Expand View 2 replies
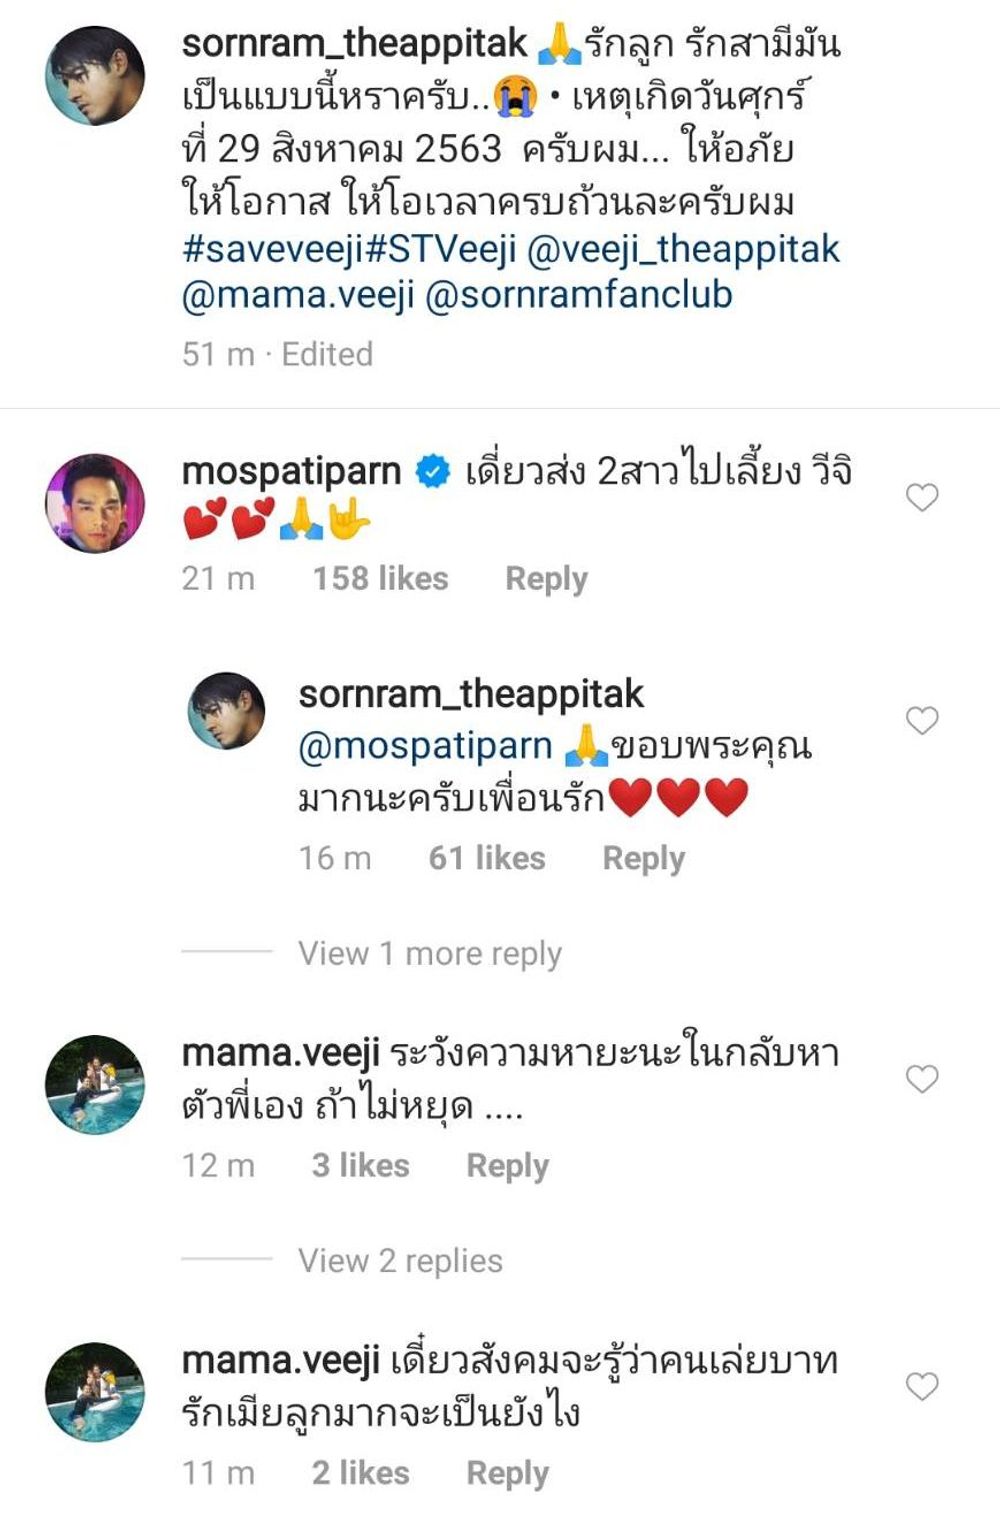This screenshot has width=1000, height=1535. pos(400,1261)
